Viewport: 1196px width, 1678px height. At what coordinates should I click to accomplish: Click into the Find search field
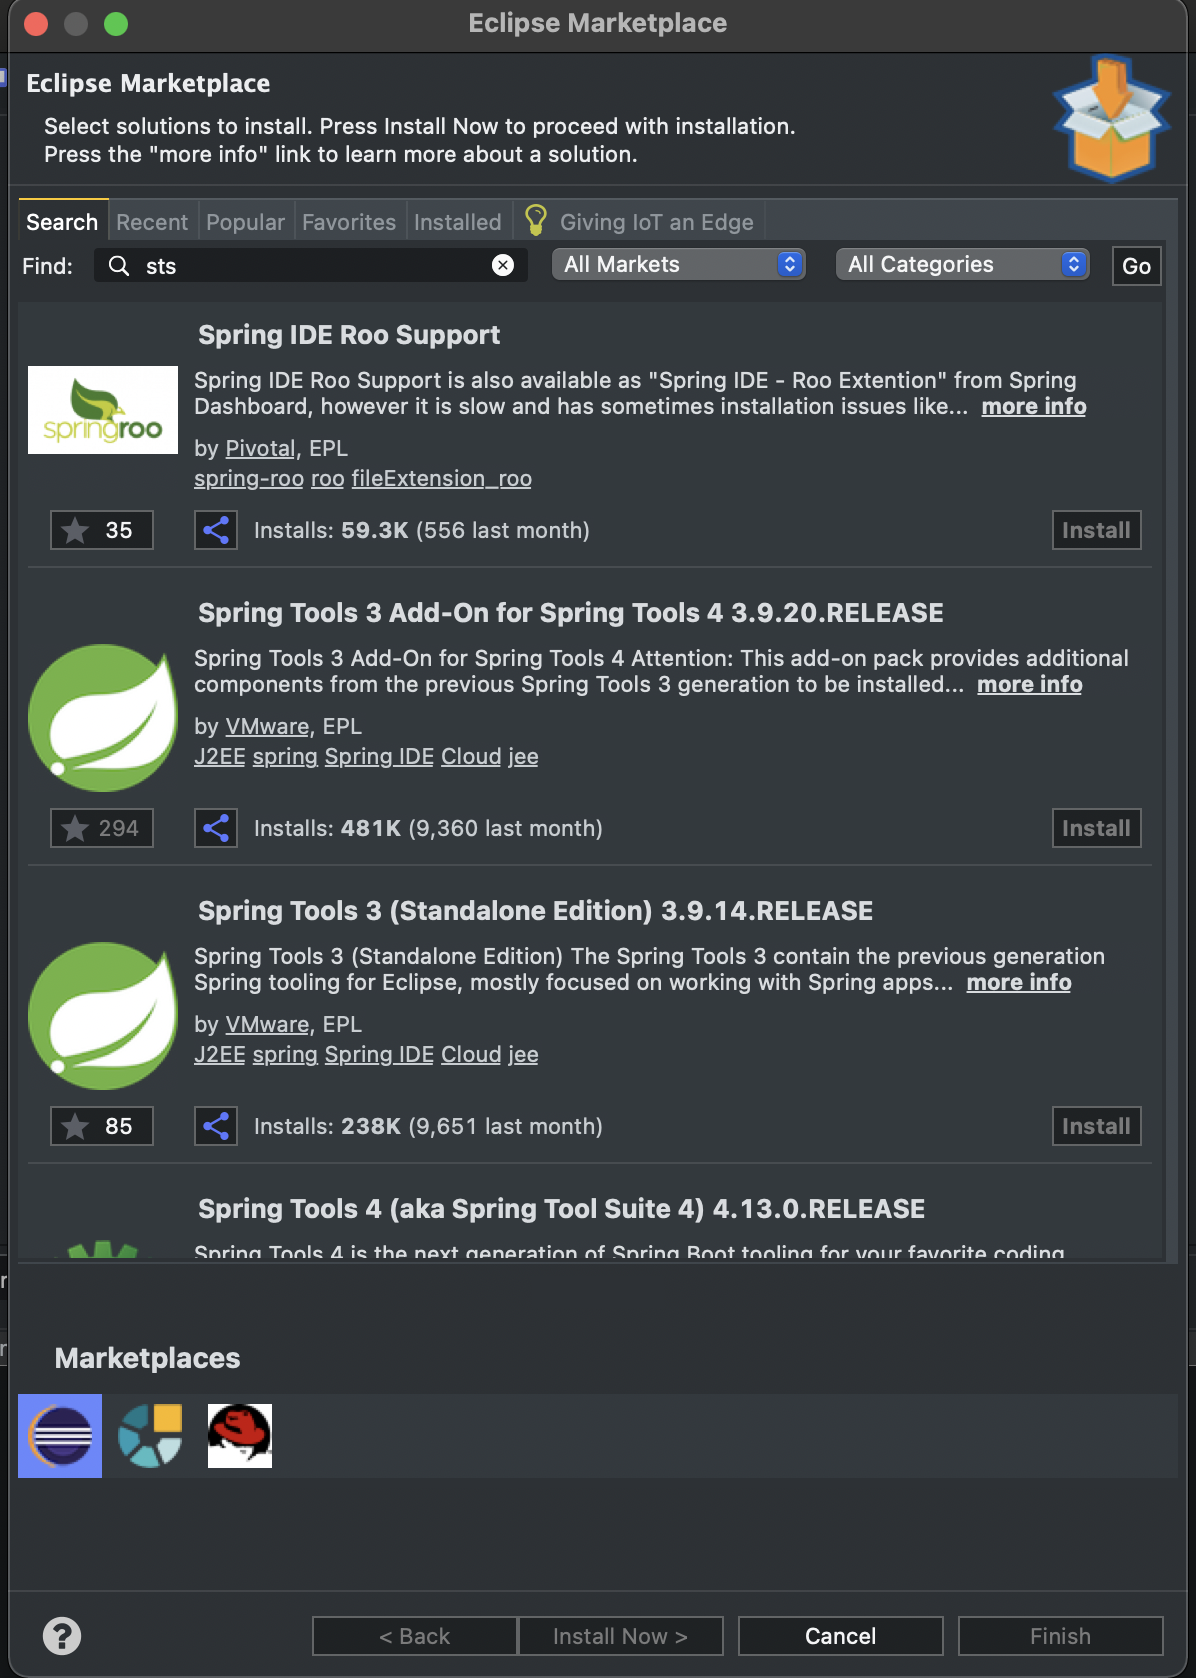click(311, 265)
